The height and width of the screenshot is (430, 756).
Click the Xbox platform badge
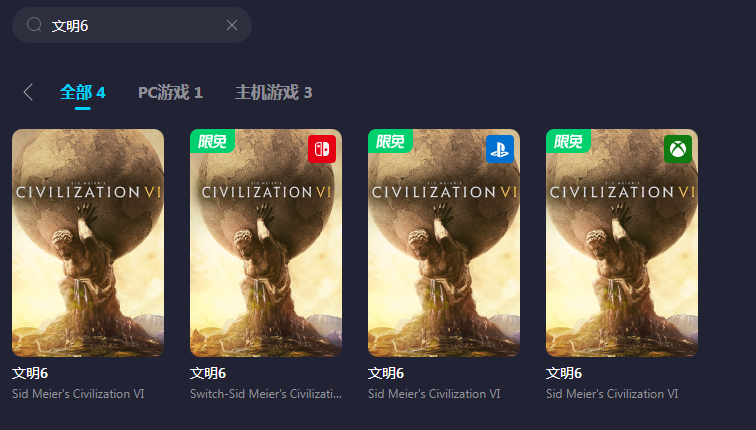click(678, 149)
